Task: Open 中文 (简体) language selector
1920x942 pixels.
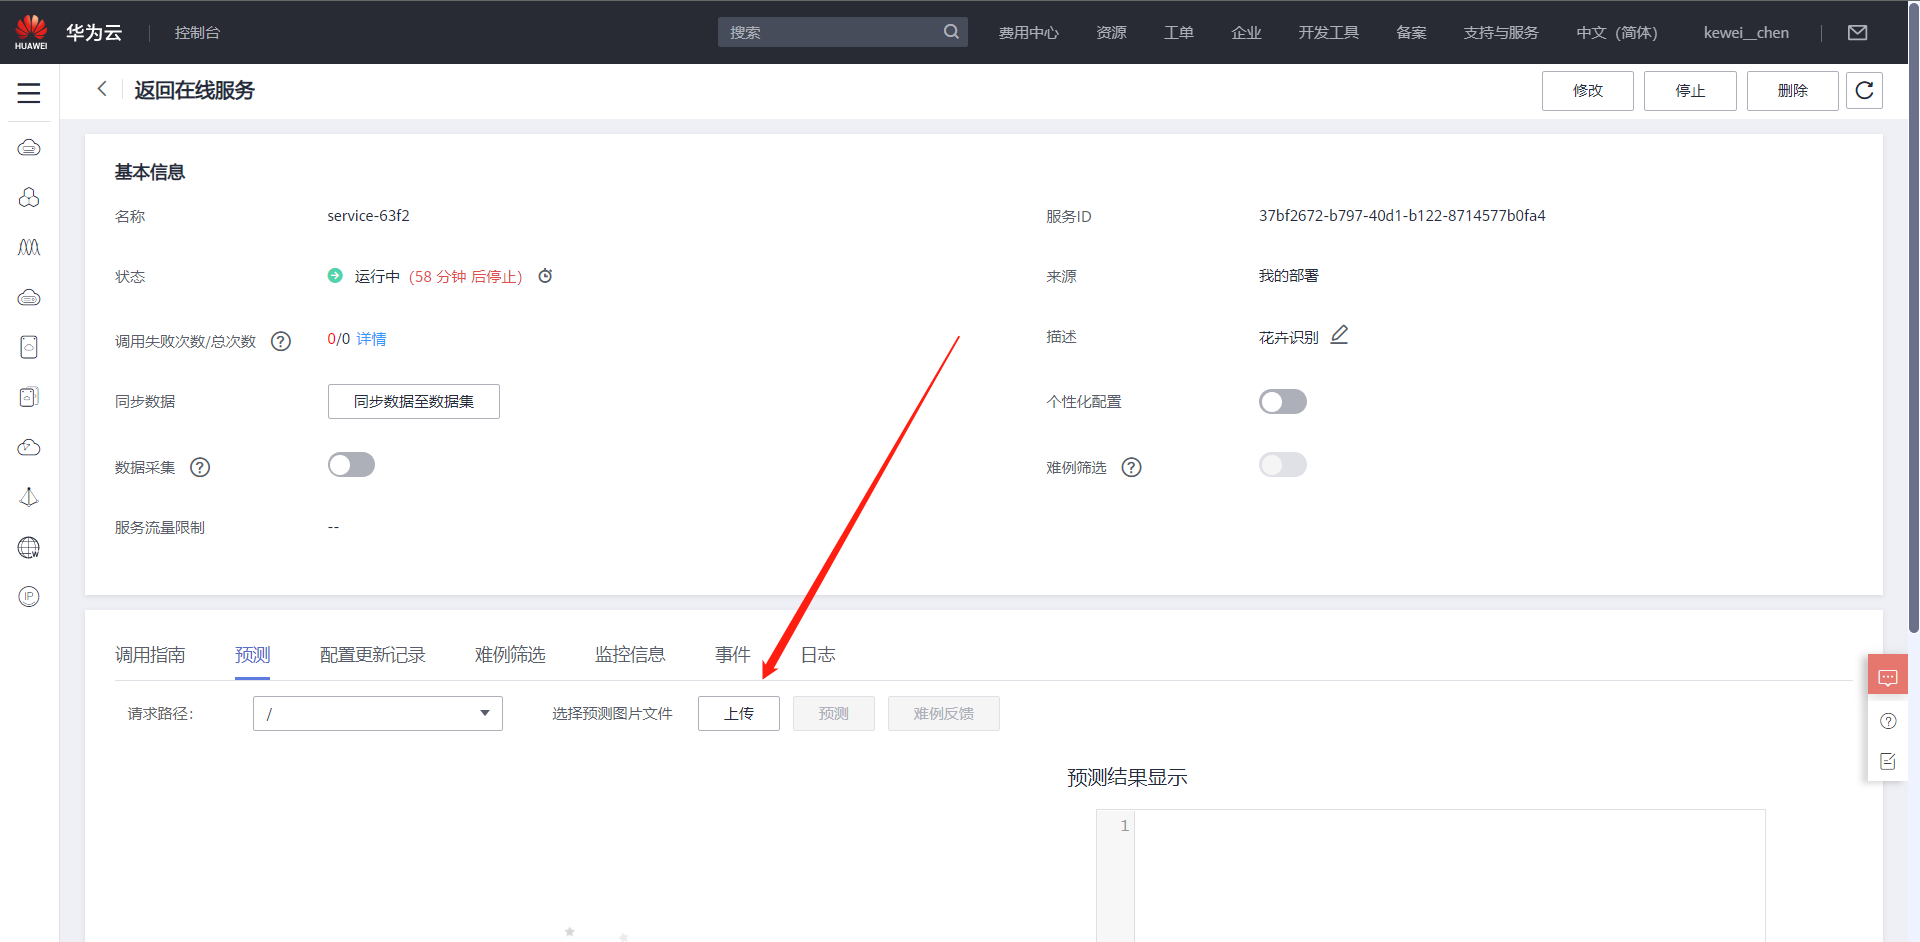Action: pos(1616,33)
